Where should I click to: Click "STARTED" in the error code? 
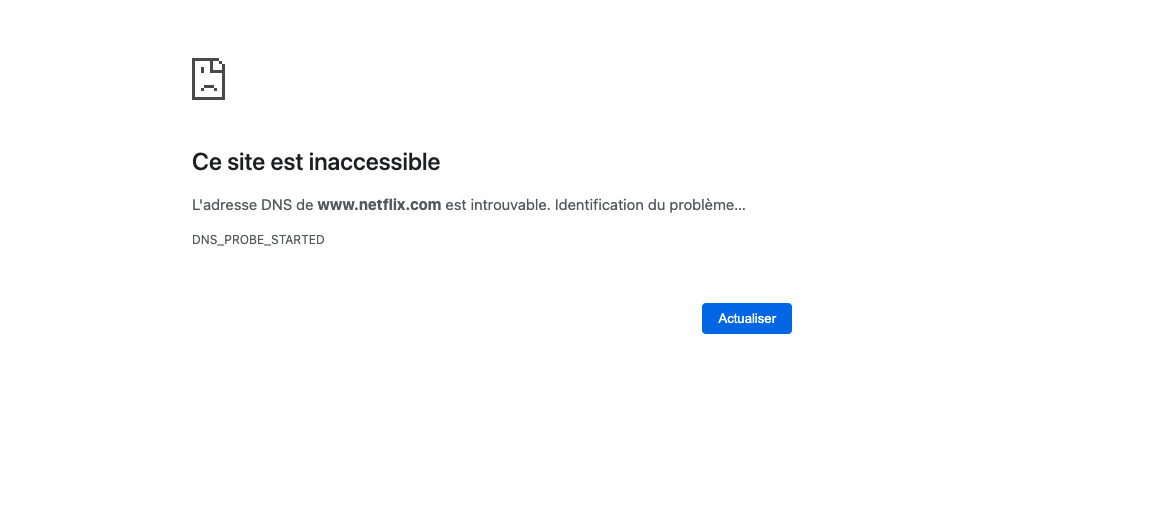(297, 240)
